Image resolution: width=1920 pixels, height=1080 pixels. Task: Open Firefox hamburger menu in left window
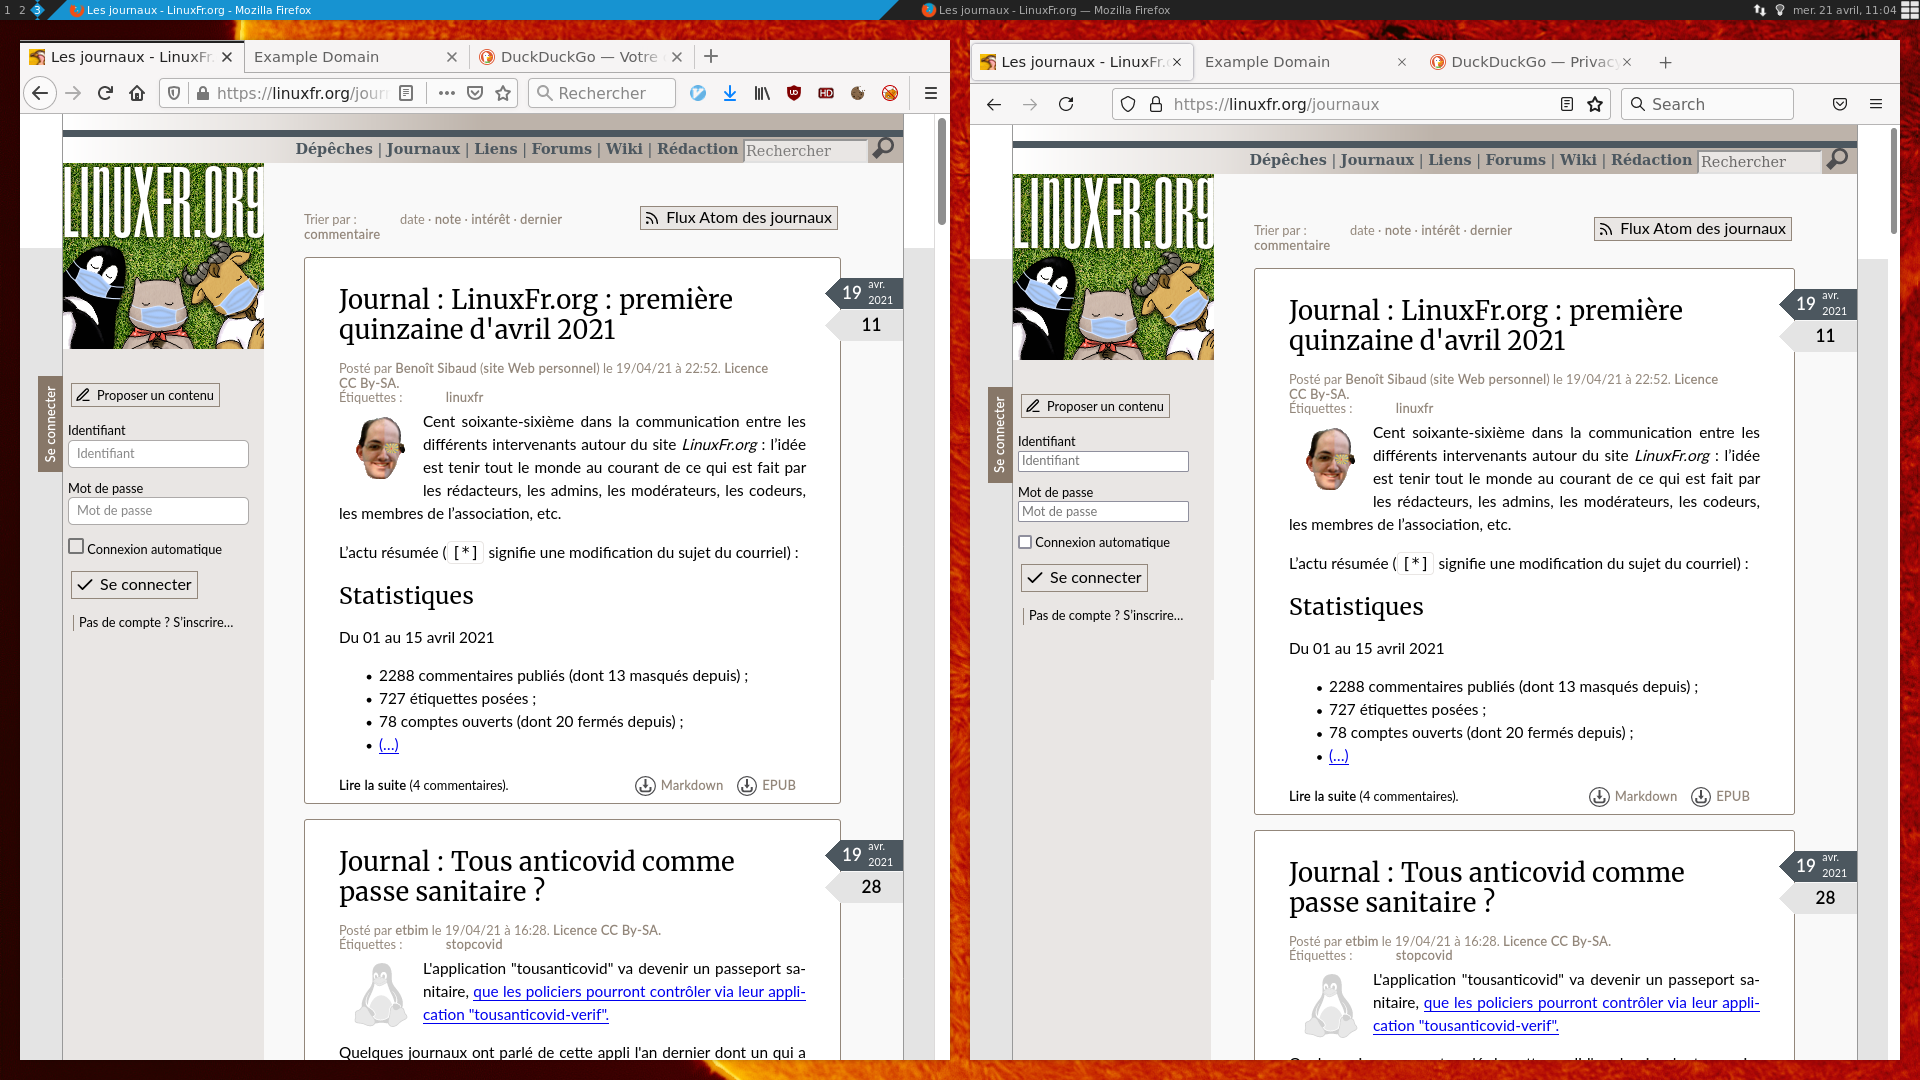(931, 93)
